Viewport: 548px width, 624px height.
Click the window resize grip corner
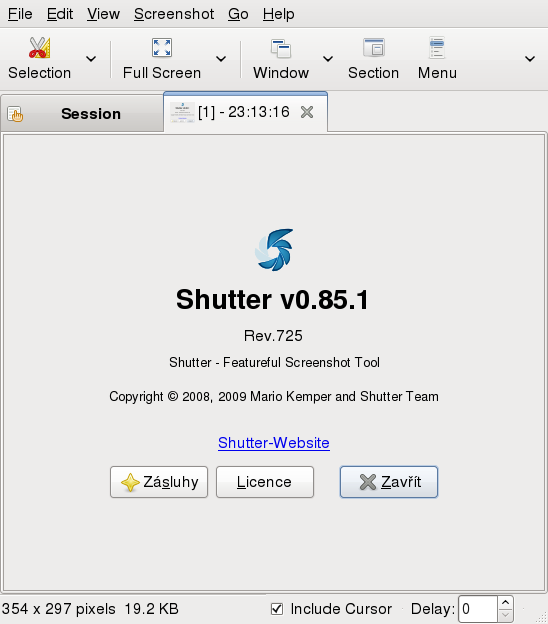pos(541,617)
